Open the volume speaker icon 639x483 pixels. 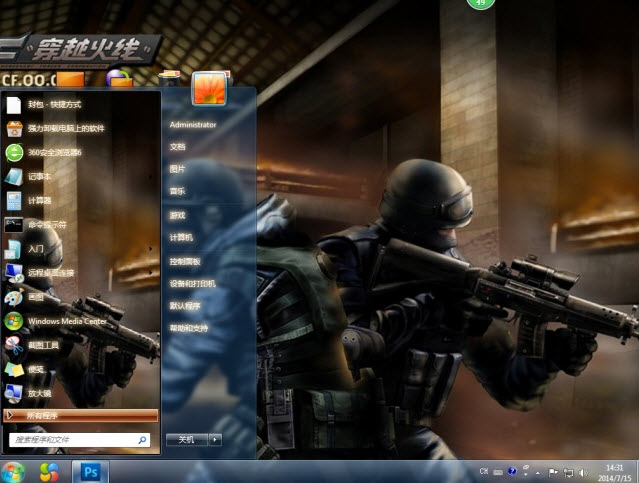pyautogui.click(x=583, y=472)
